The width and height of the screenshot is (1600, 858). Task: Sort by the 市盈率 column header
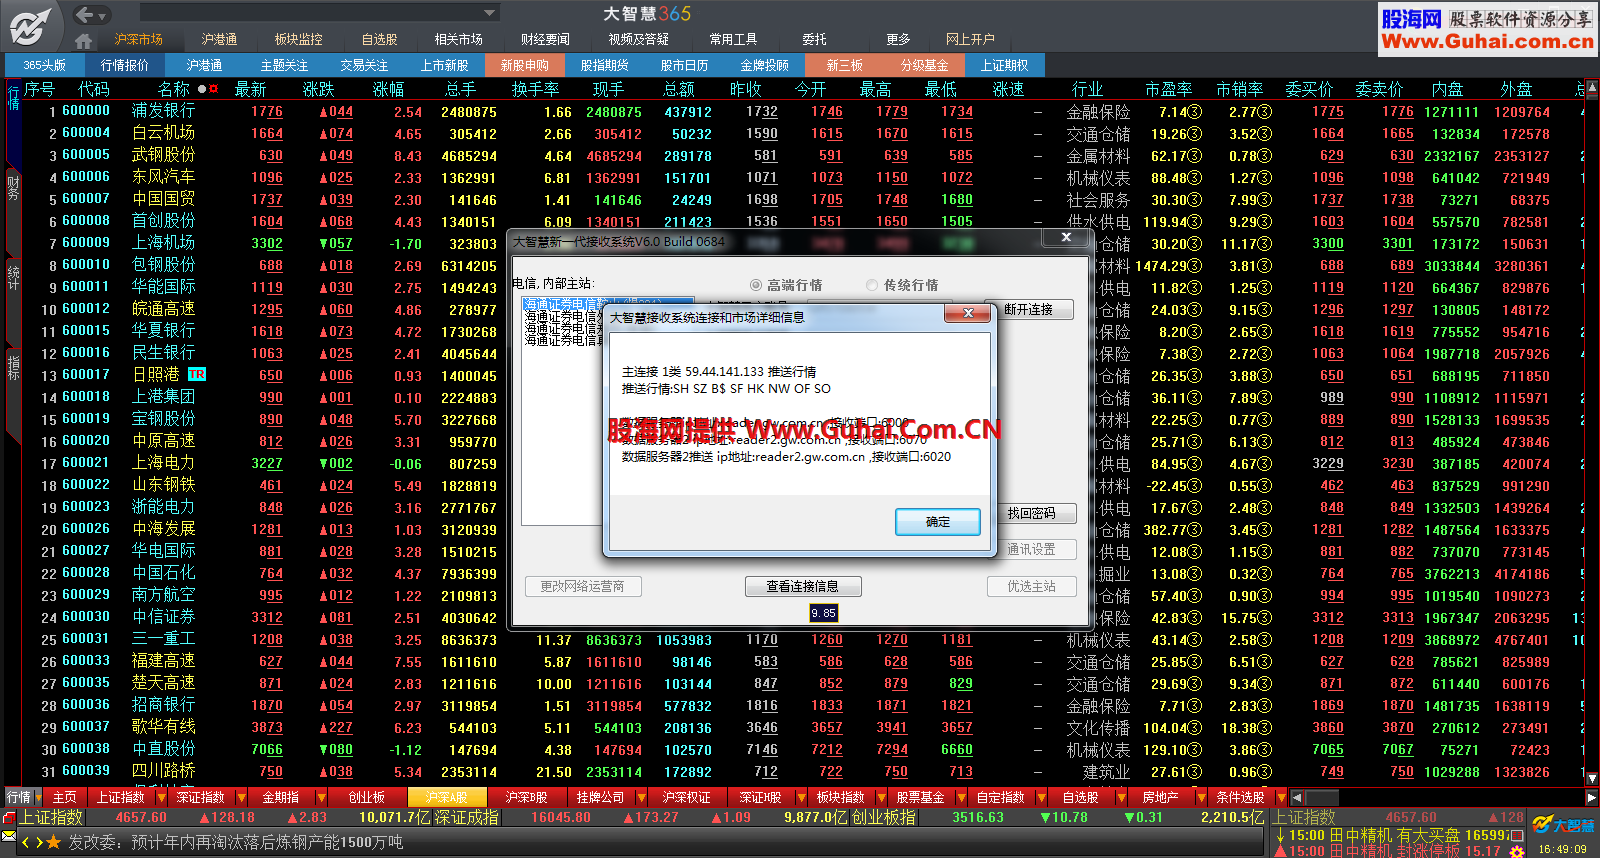point(1168,89)
